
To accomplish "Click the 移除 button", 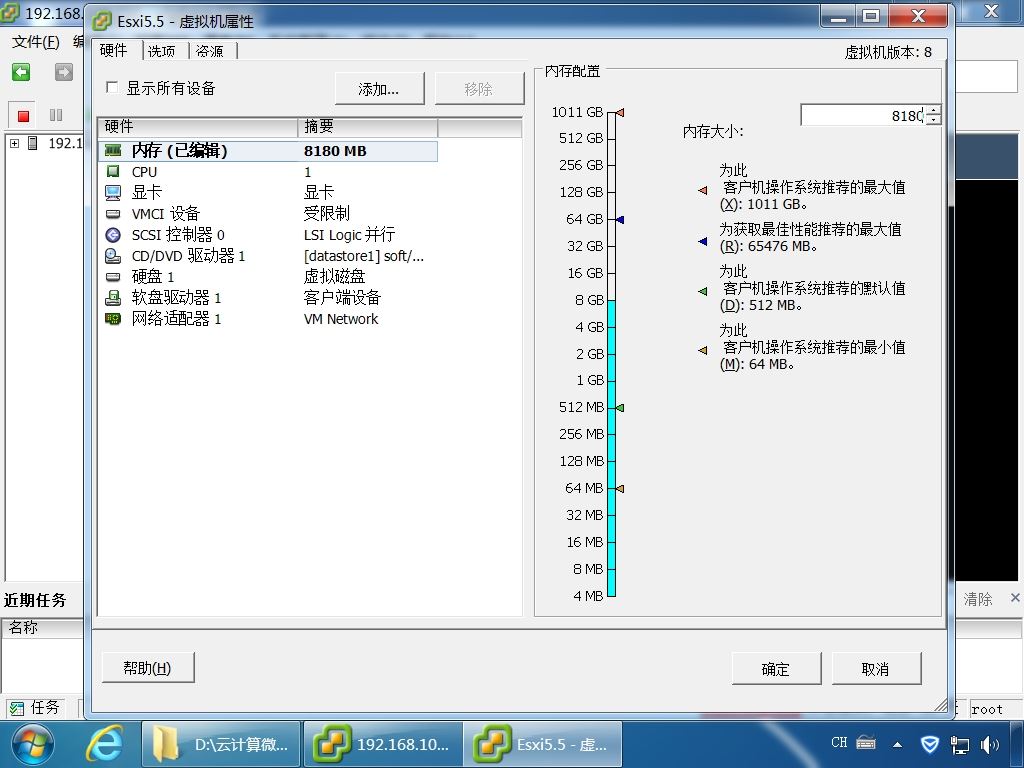I will click(479, 89).
